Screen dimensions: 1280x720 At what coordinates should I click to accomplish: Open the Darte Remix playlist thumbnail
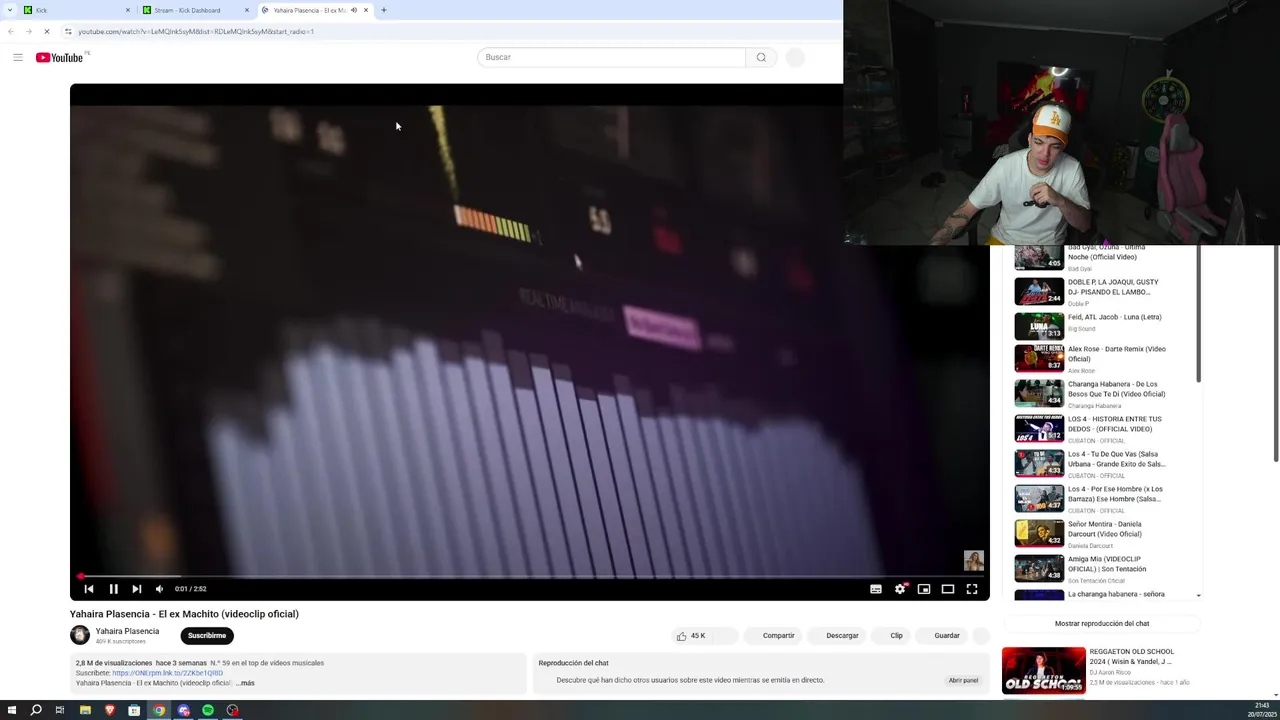coord(1039,358)
